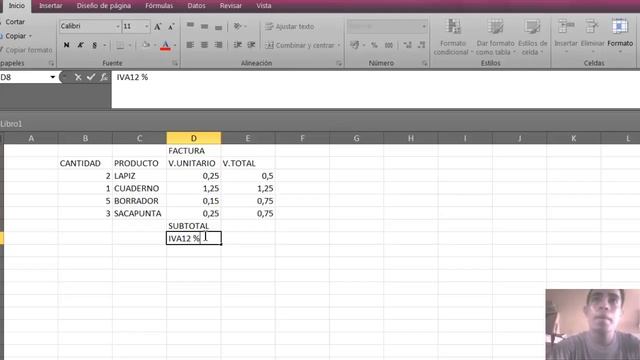Open Estilos de celda gallery
Screen dimensions: 640x360
532,37
